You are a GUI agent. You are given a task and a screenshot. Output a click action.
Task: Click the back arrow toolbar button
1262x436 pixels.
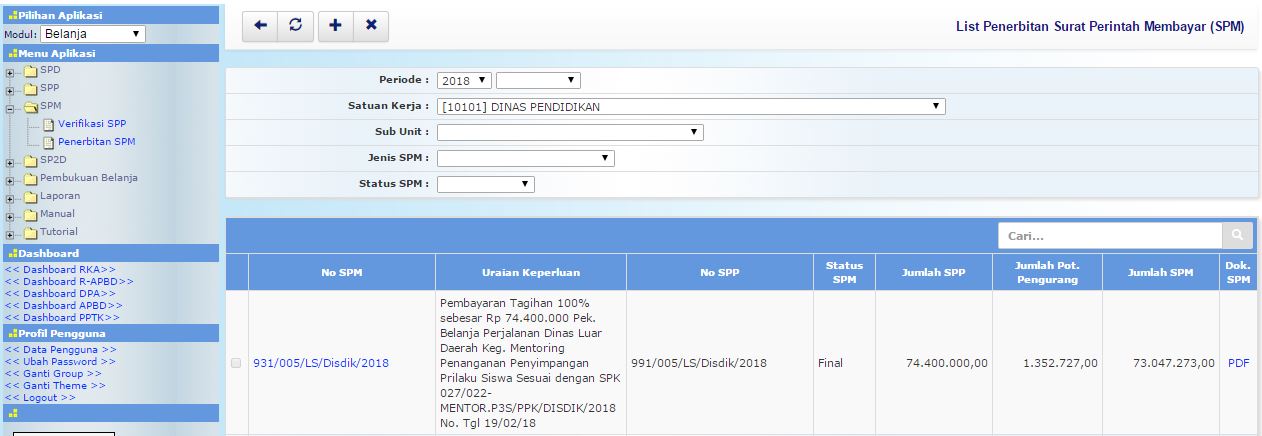tap(260, 26)
